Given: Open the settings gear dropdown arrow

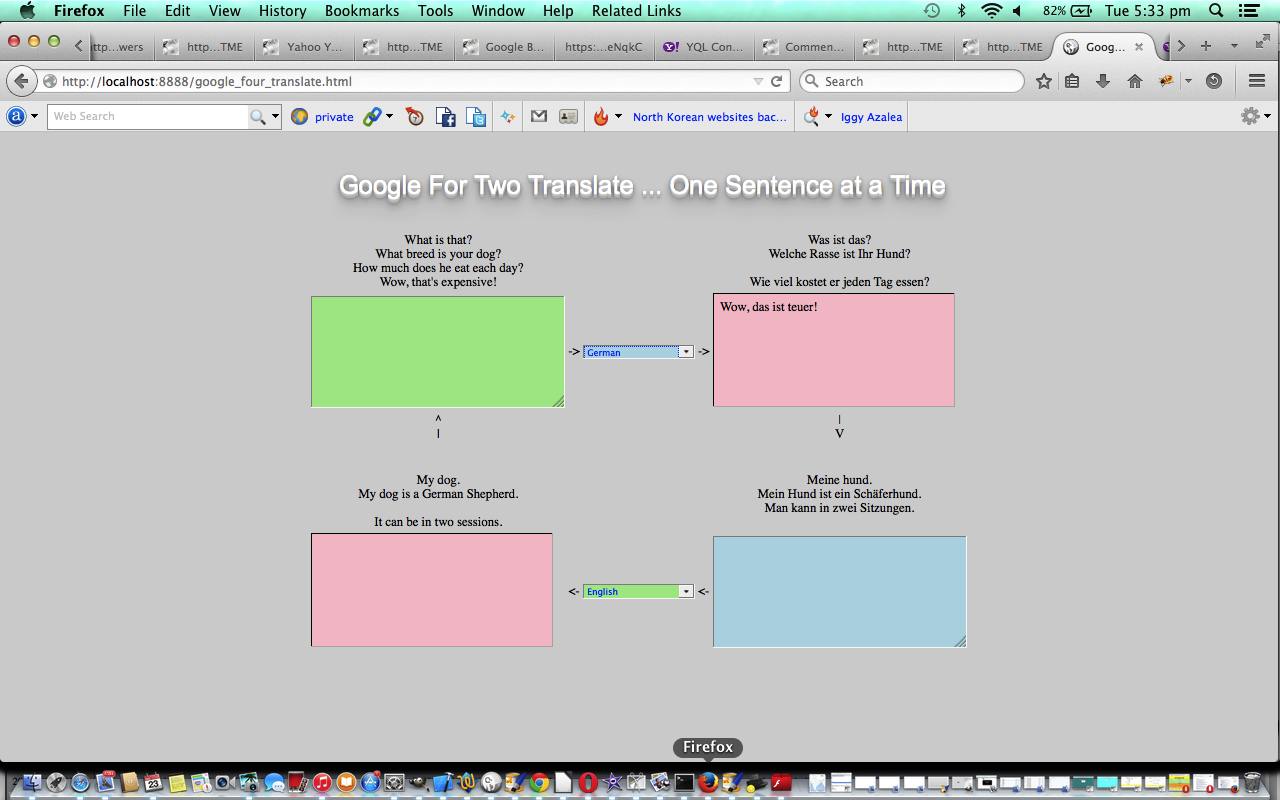Looking at the screenshot, I should [x=1267, y=116].
